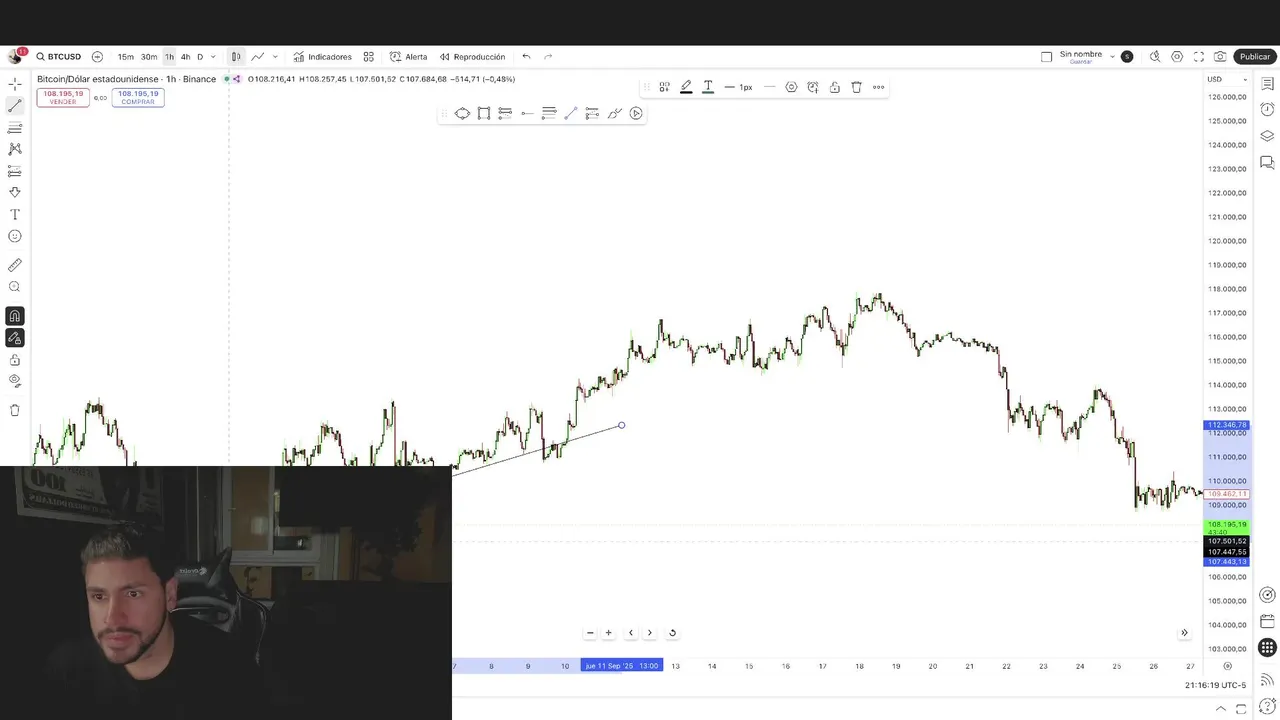Viewport: 1280px width, 720px height.
Task: Undo last action arrow
Action: click(x=526, y=57)
